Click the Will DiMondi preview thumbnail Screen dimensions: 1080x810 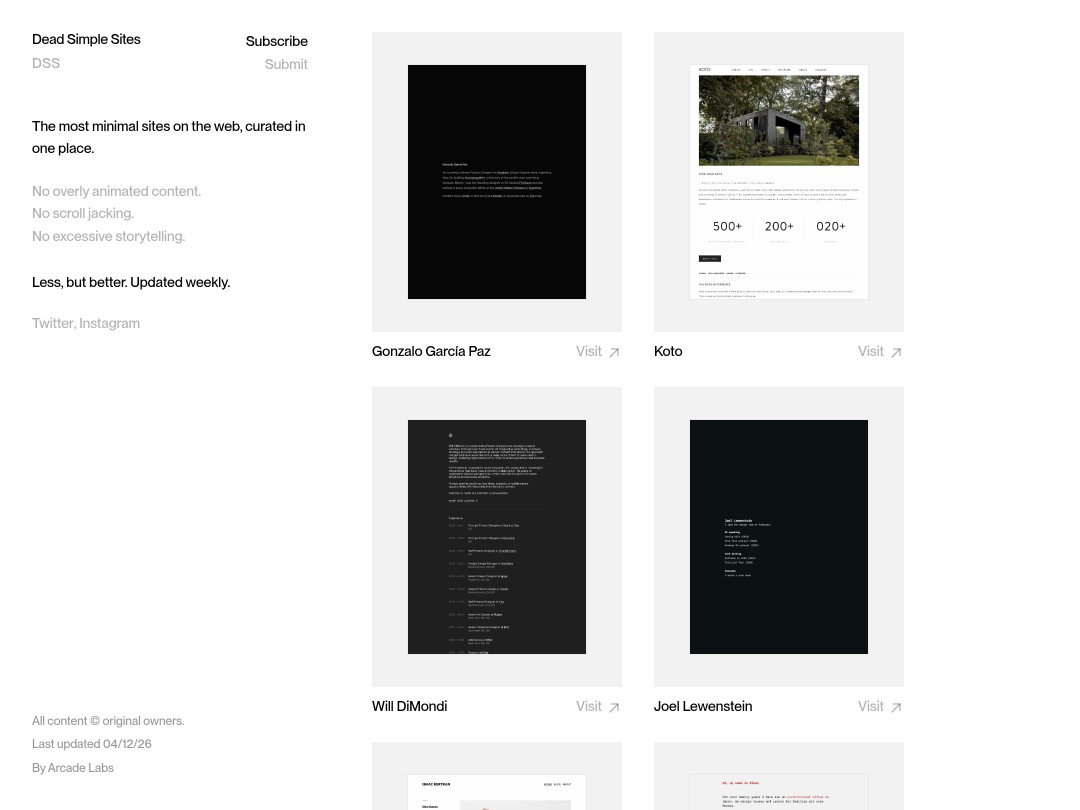[x=496, y=537]
